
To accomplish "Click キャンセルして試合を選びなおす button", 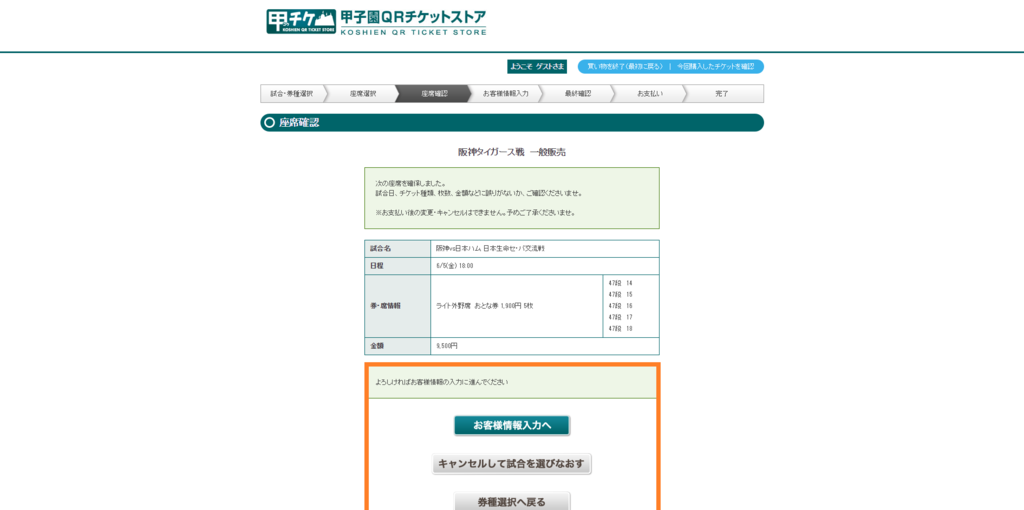I will coord(512,464).
